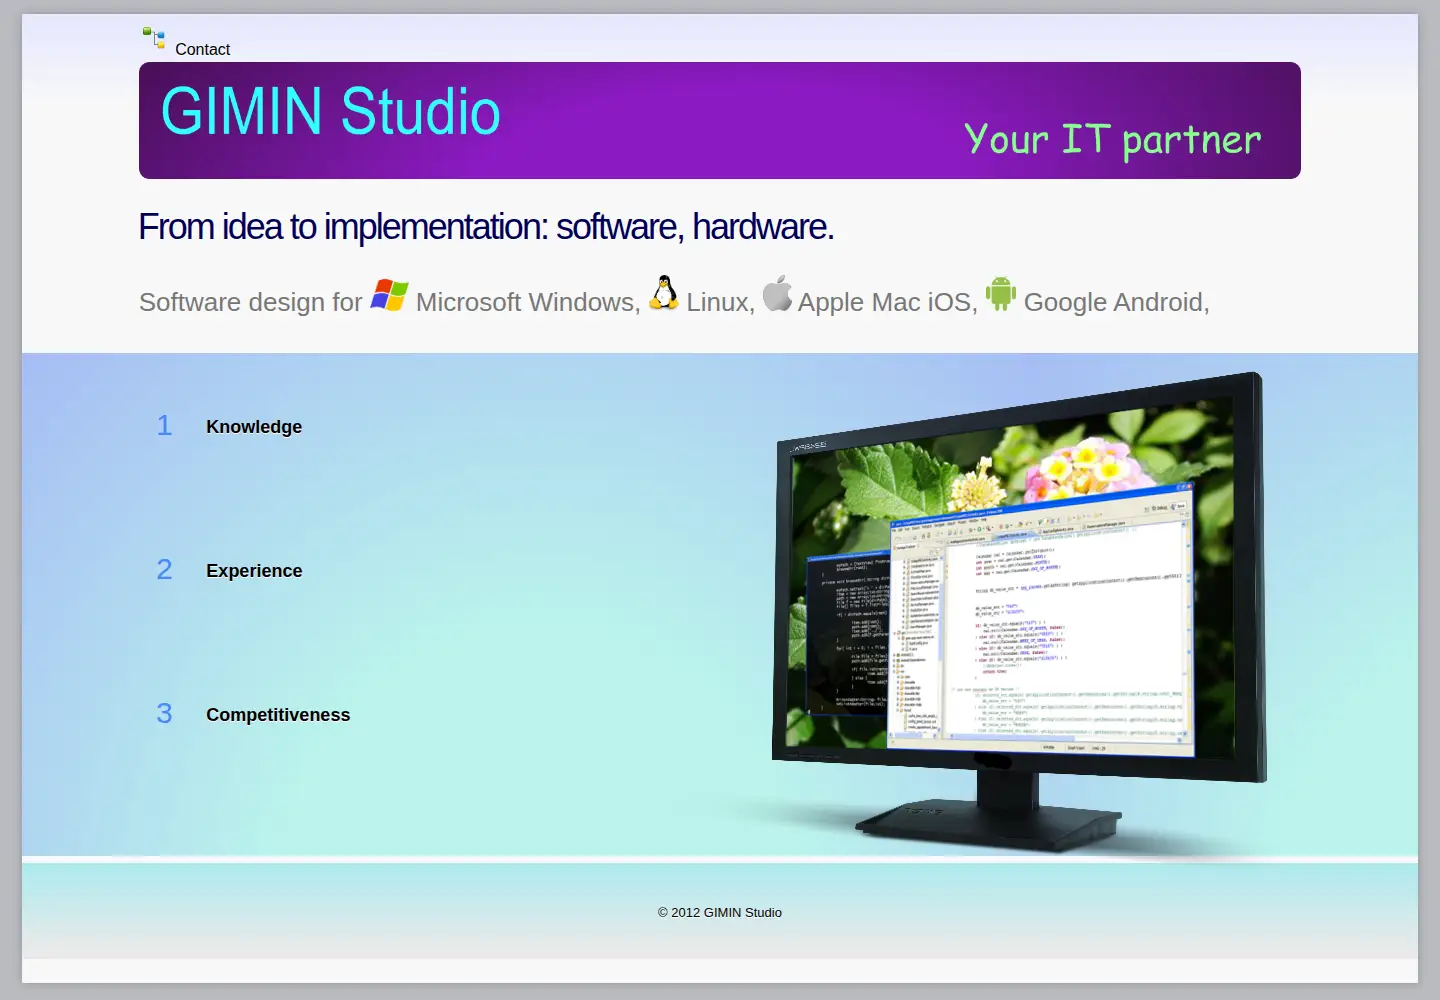This screenshot has height=1000, width=1440.
Task: Click the '© 2012 GIMIN Studio' footer text
Action: [720, 913]
